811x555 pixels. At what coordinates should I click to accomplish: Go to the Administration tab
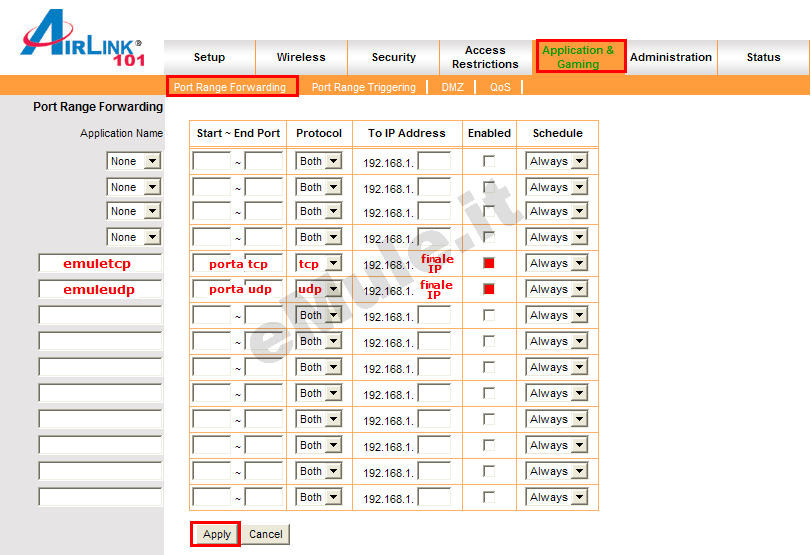coord(671,57)
